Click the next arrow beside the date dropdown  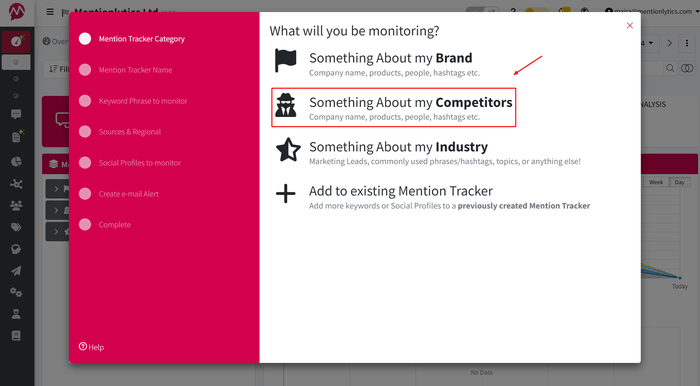point(669,43)
